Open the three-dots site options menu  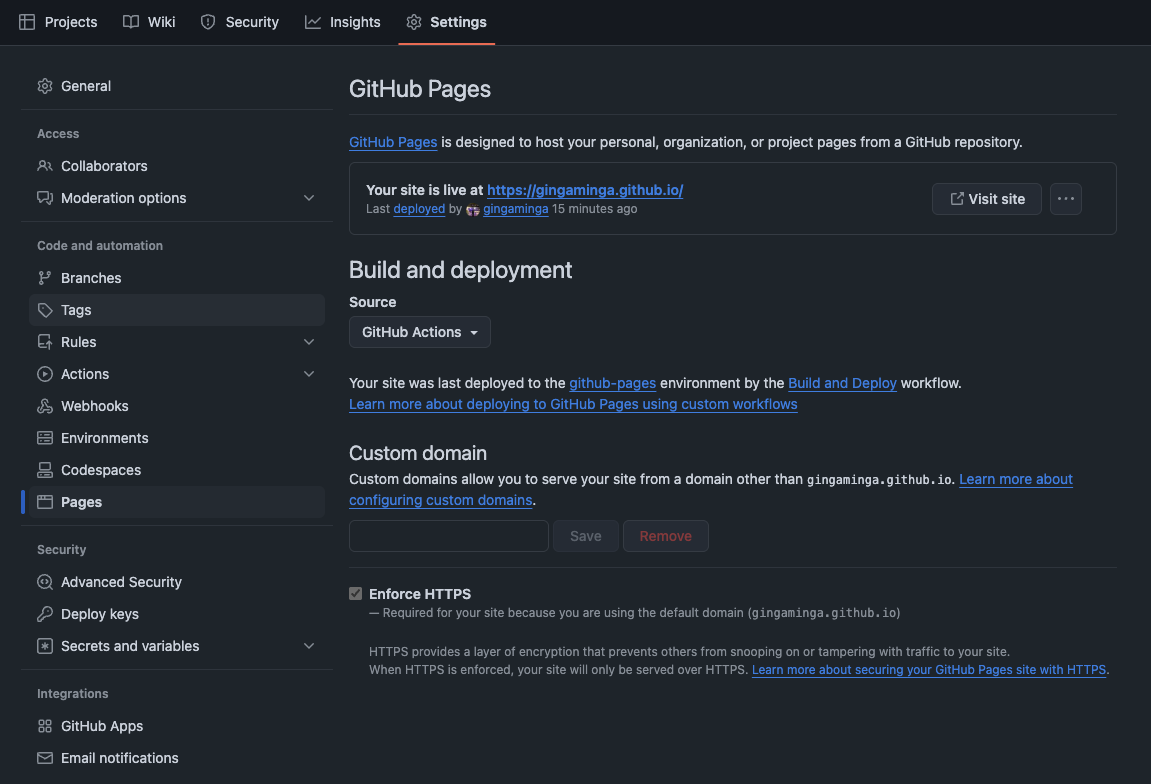(1066, 199)
